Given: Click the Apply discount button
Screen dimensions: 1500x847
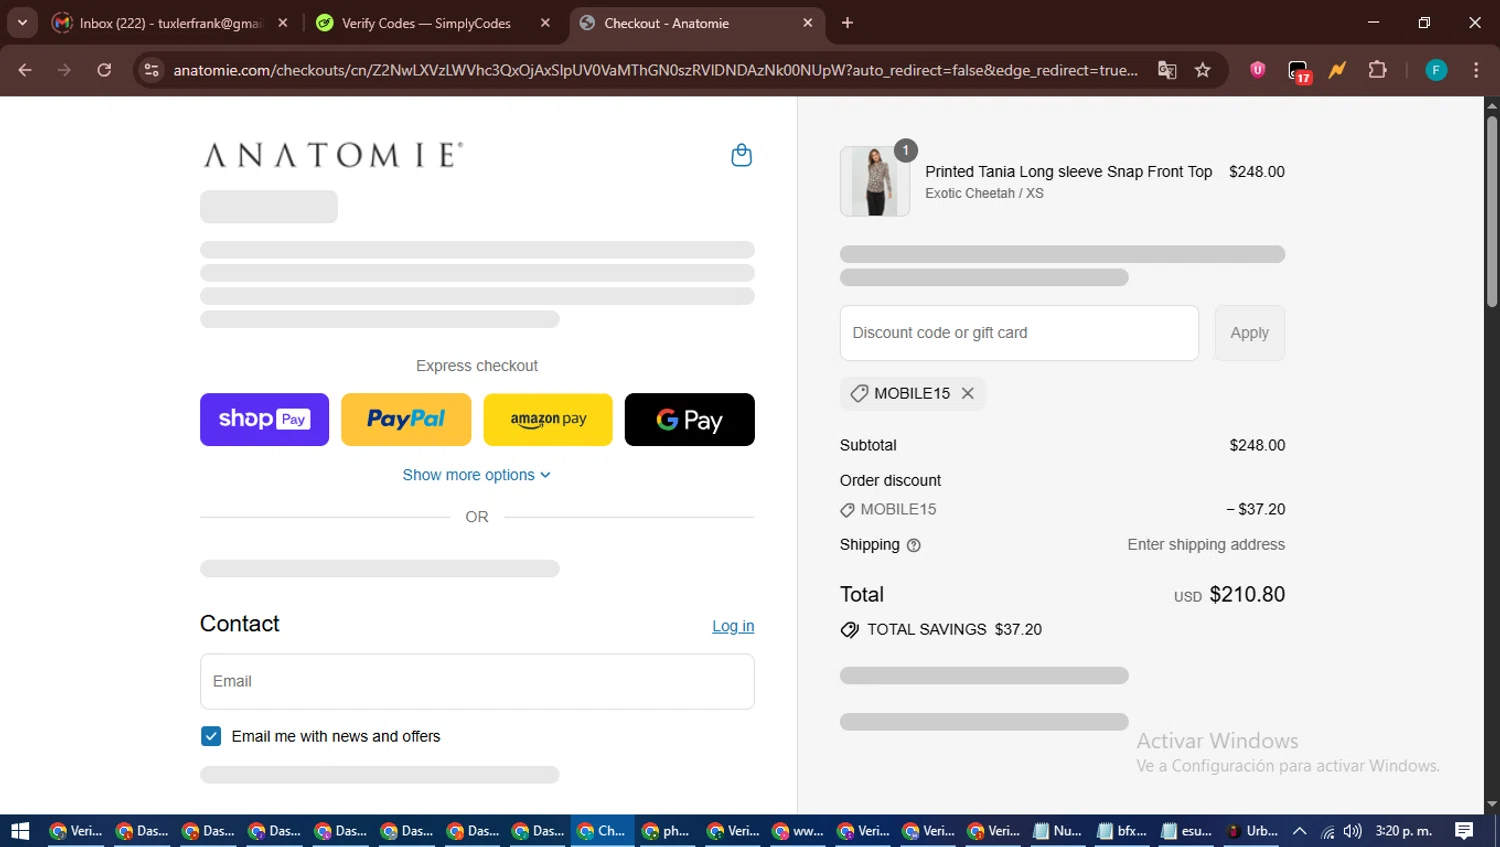Looking at the screenshot, I should 1250,333.
